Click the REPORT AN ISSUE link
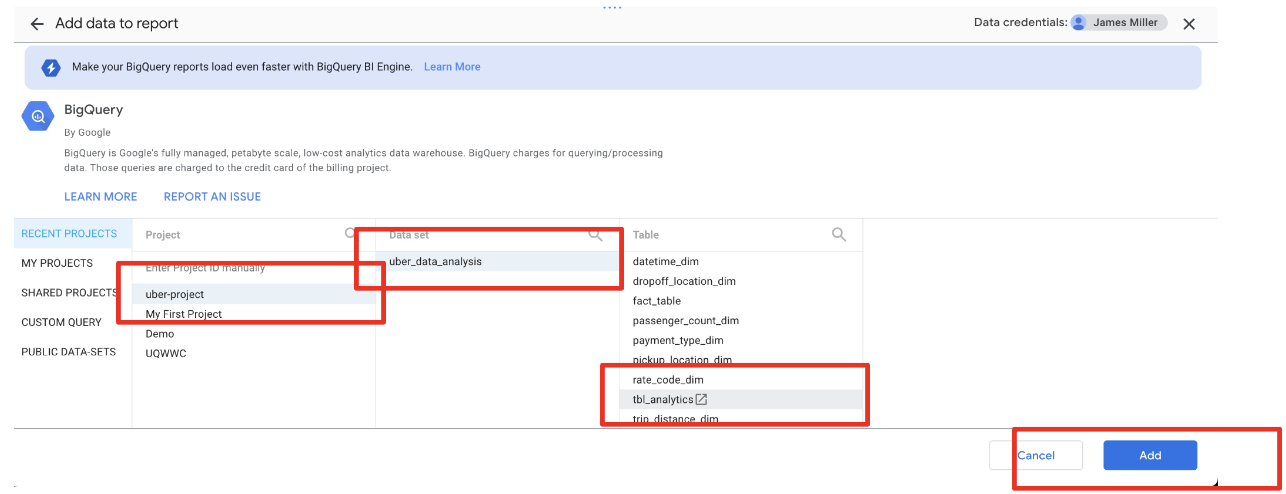 coord(212,197)
